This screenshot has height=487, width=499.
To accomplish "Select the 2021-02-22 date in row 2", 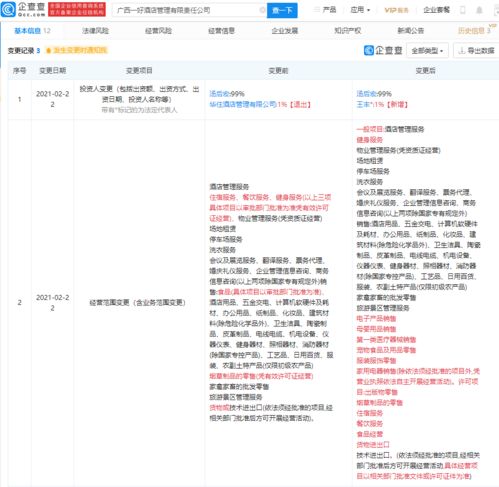I will click(52, 302).
